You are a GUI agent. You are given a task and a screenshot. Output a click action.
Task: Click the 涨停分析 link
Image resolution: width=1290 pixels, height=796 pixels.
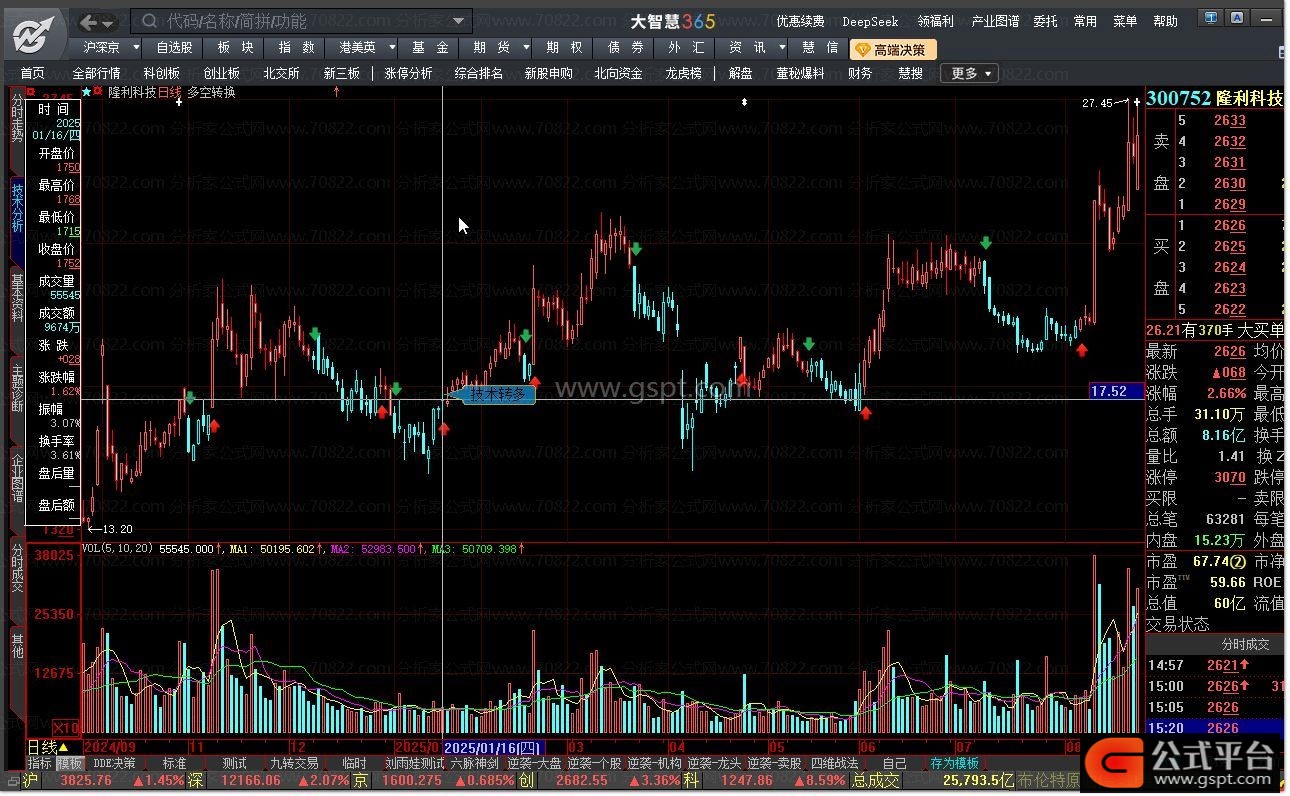(408, 73)
